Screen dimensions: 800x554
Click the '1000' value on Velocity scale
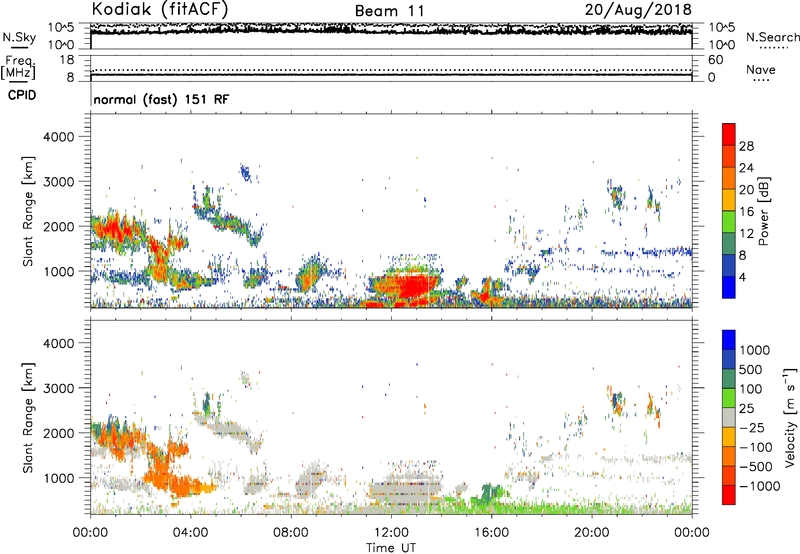click(755, 350)
